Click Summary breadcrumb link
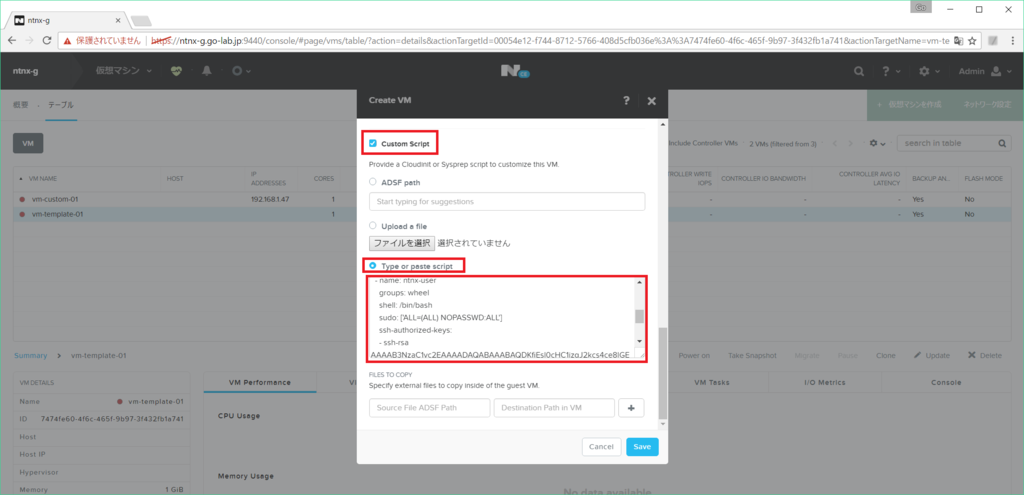 30,355
